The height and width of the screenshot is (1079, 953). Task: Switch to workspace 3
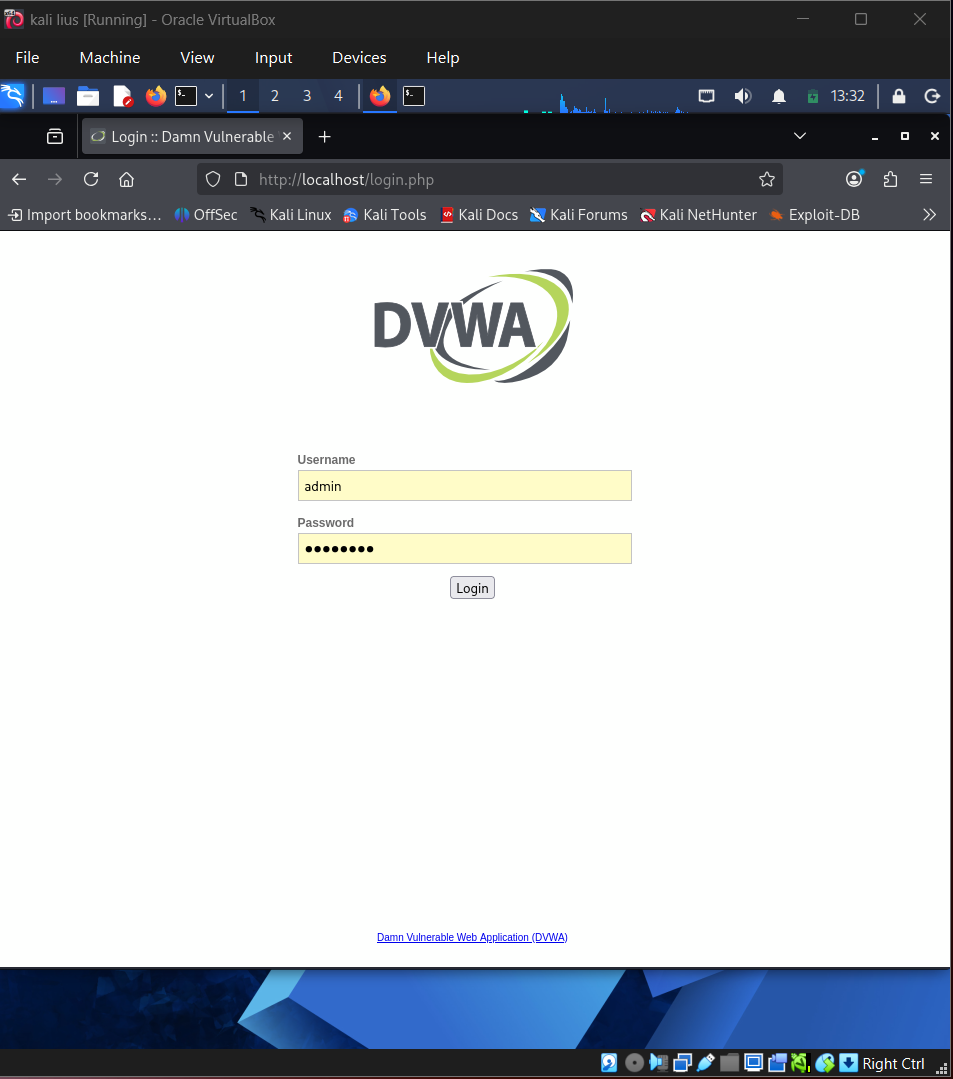307,96
